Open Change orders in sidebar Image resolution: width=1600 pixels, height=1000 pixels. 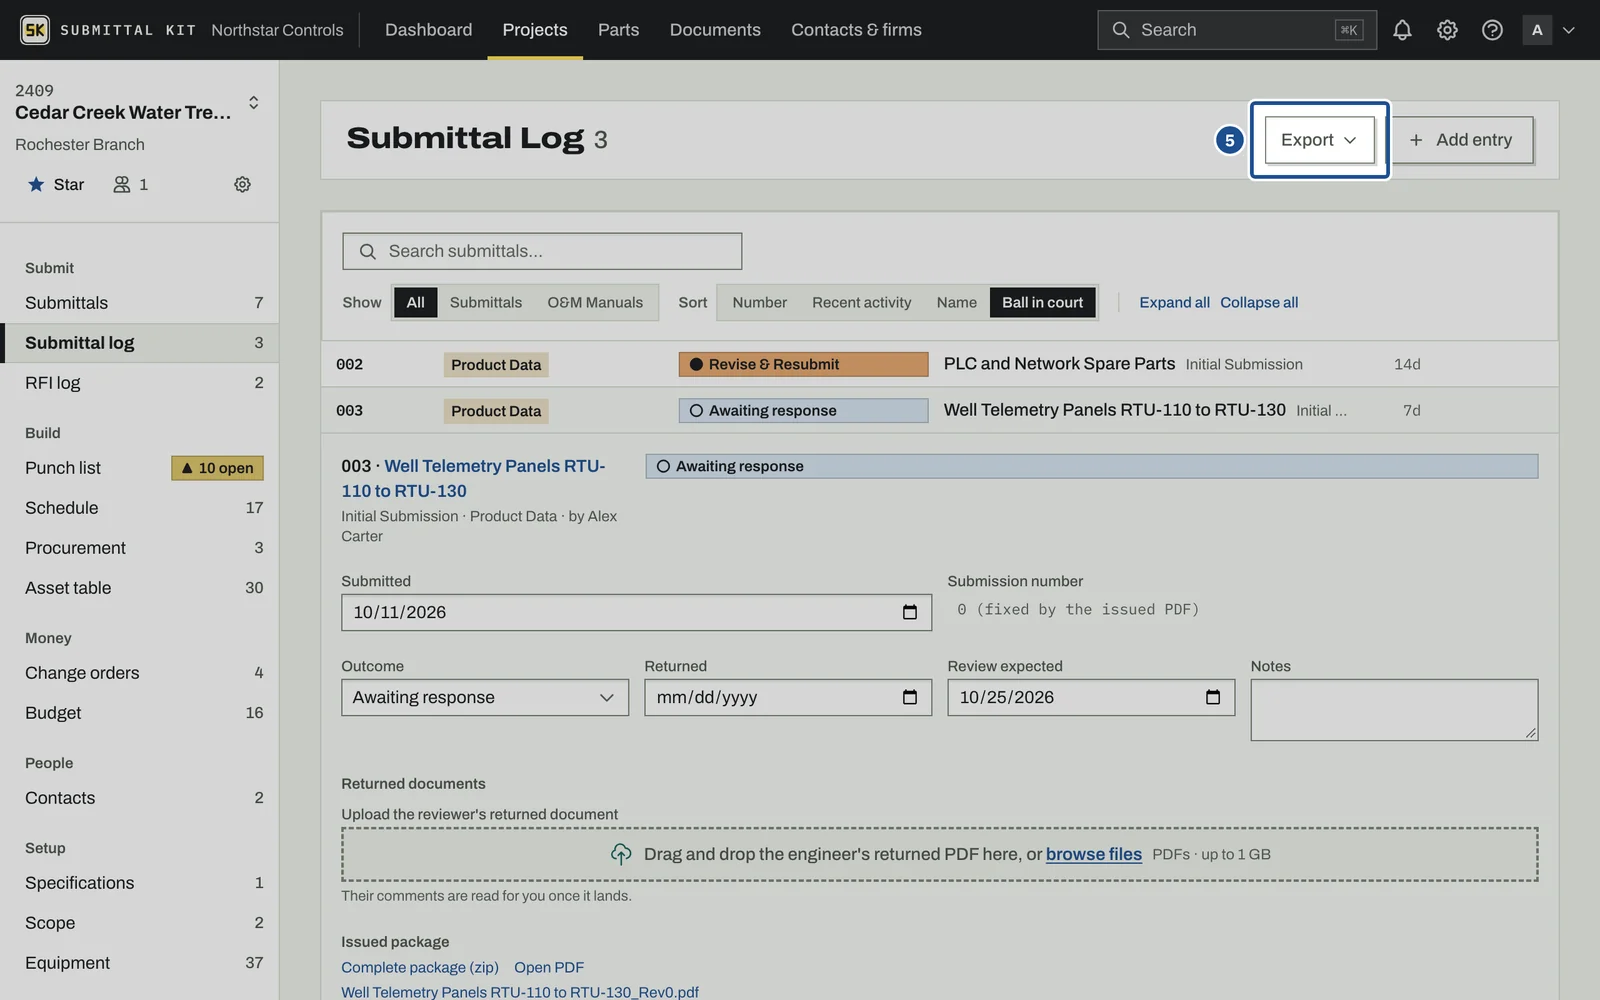[x=140, y=673]
